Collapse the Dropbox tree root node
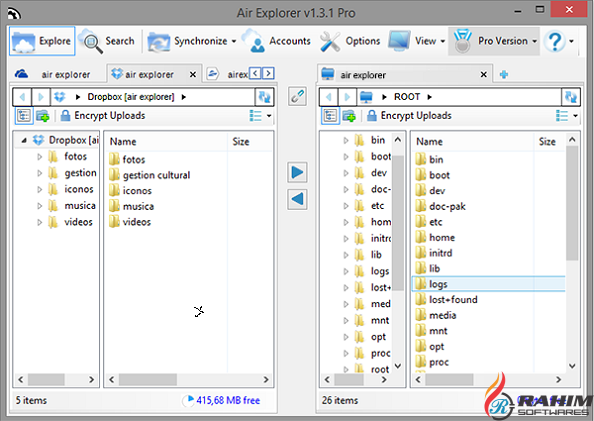This screenshot has width=594, height=421. tap(24, 141)
